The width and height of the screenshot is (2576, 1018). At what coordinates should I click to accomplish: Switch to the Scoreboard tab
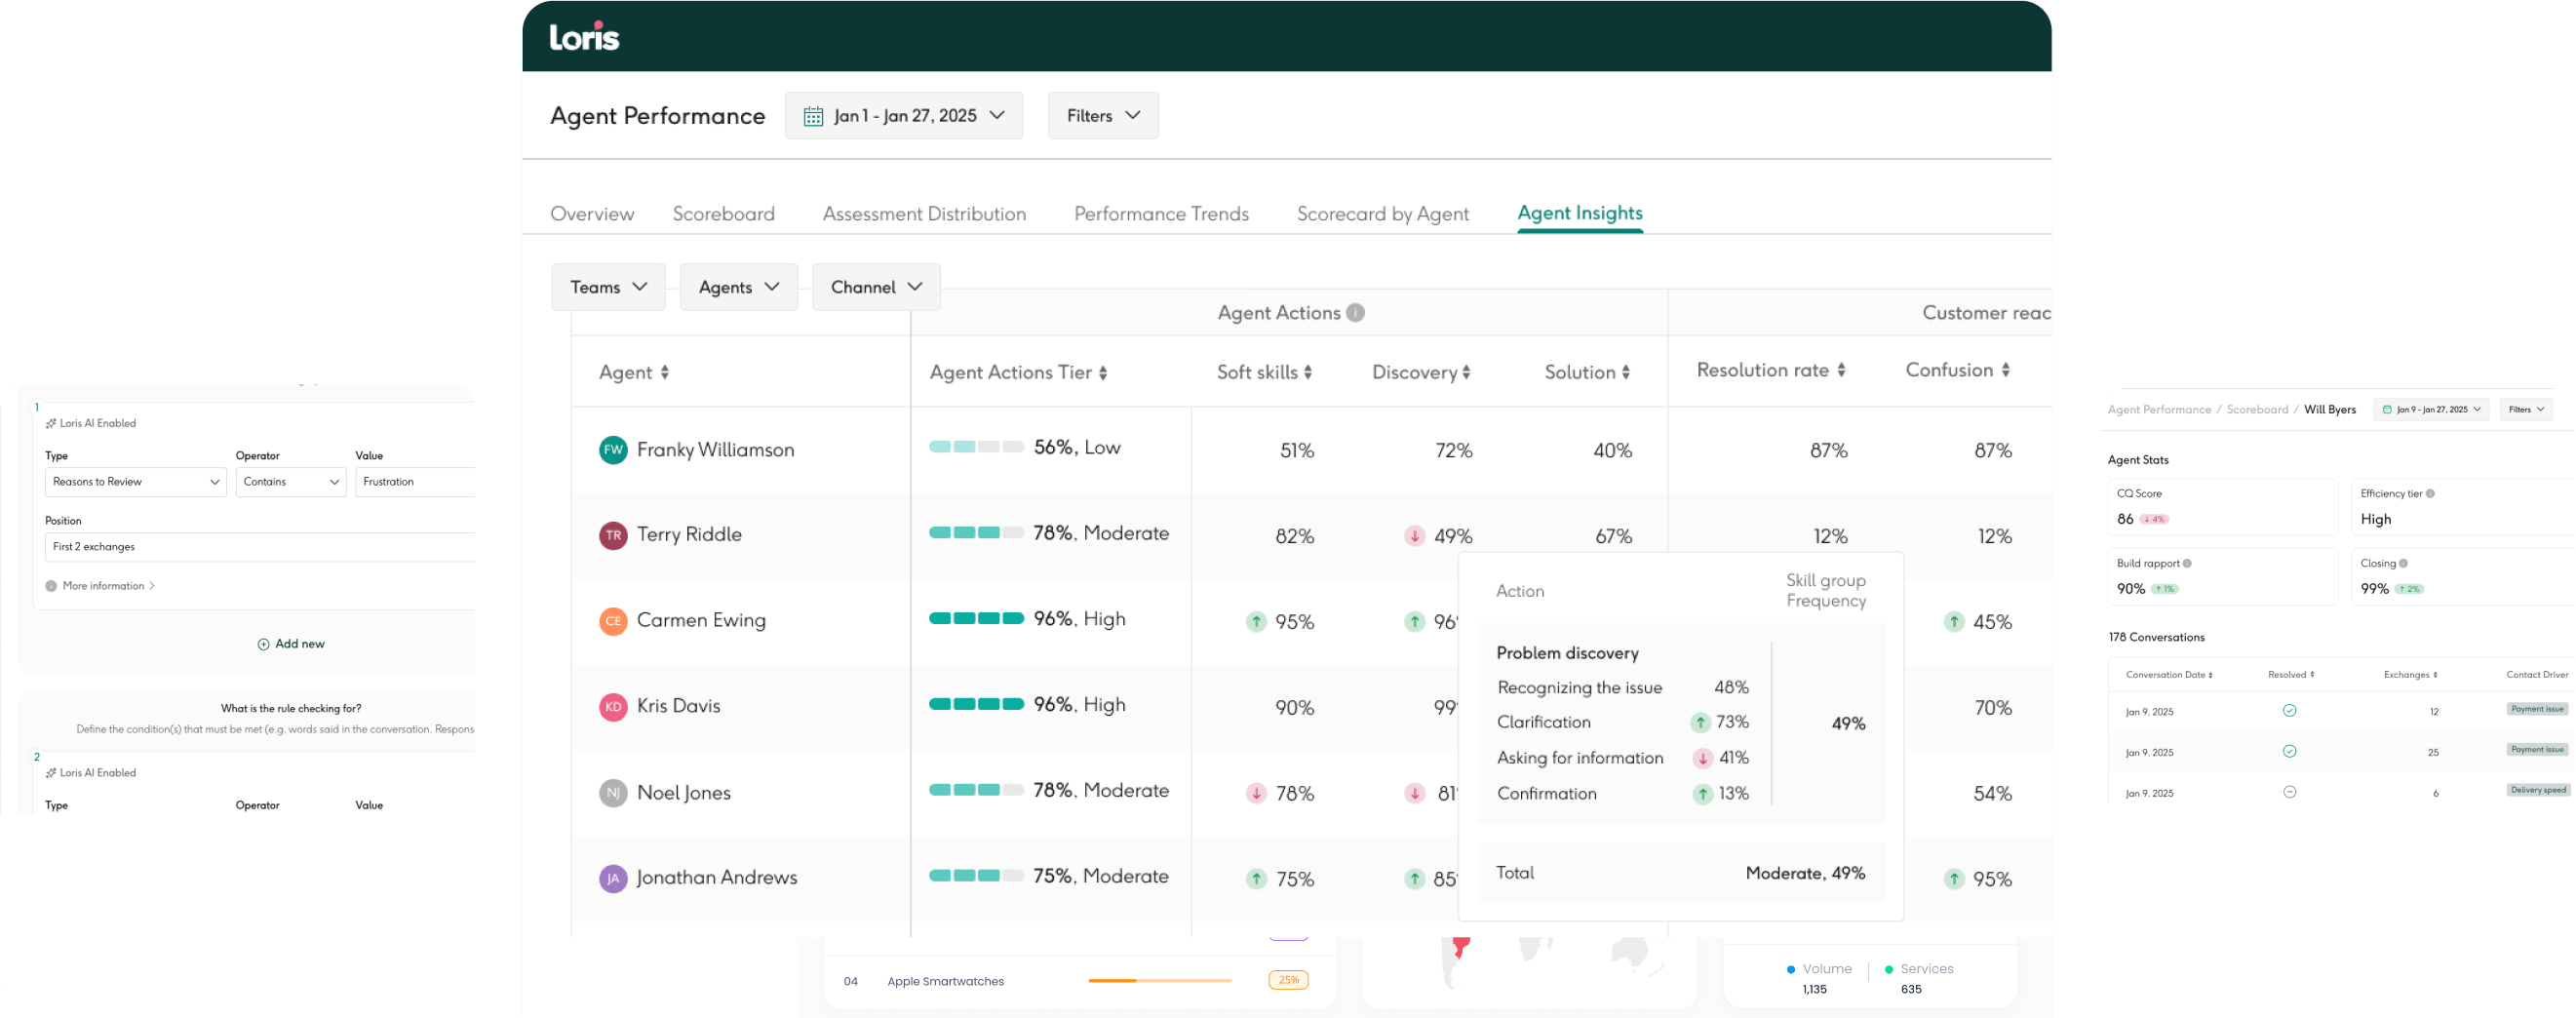723,214
